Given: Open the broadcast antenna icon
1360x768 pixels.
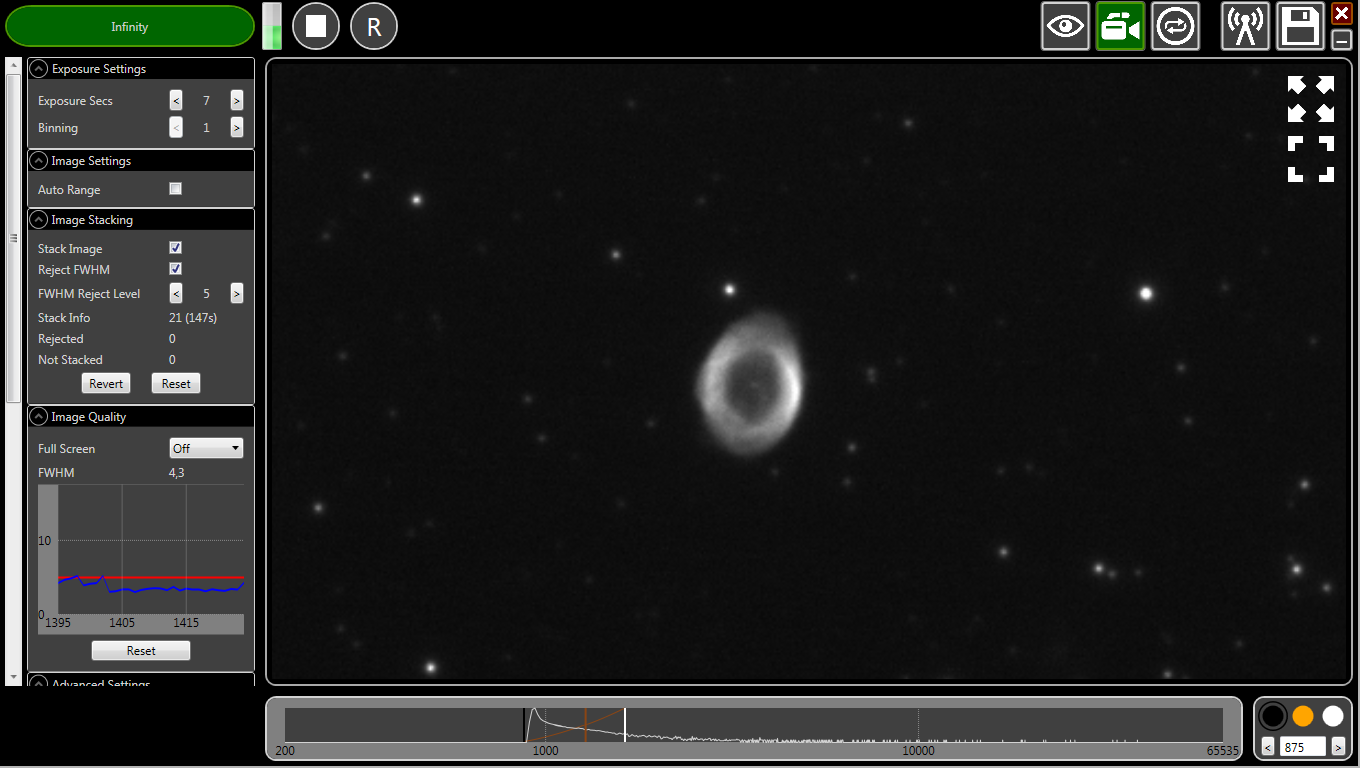Looking at the screenshot, I should pyautogui.click(x=1245, y=26).
